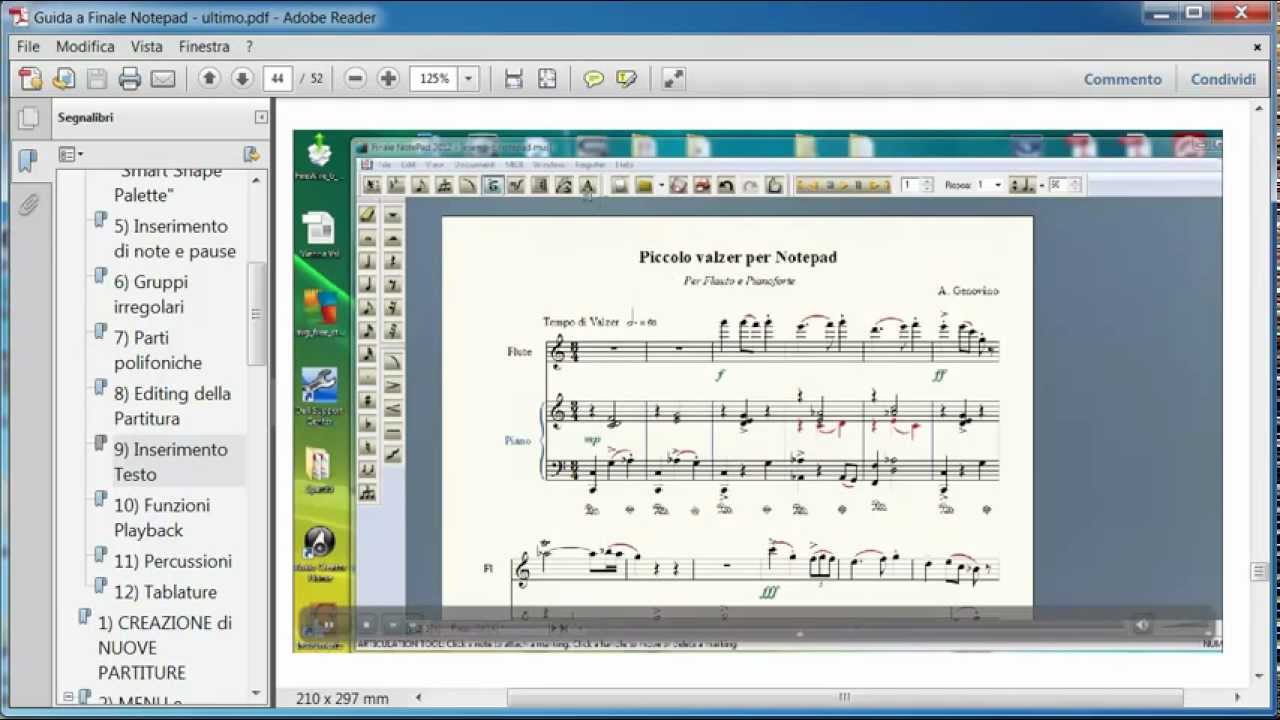Open the attachments paperclip panel
Screen dimensions: 1280x720
pyautogui.click(x=28, y=206)
